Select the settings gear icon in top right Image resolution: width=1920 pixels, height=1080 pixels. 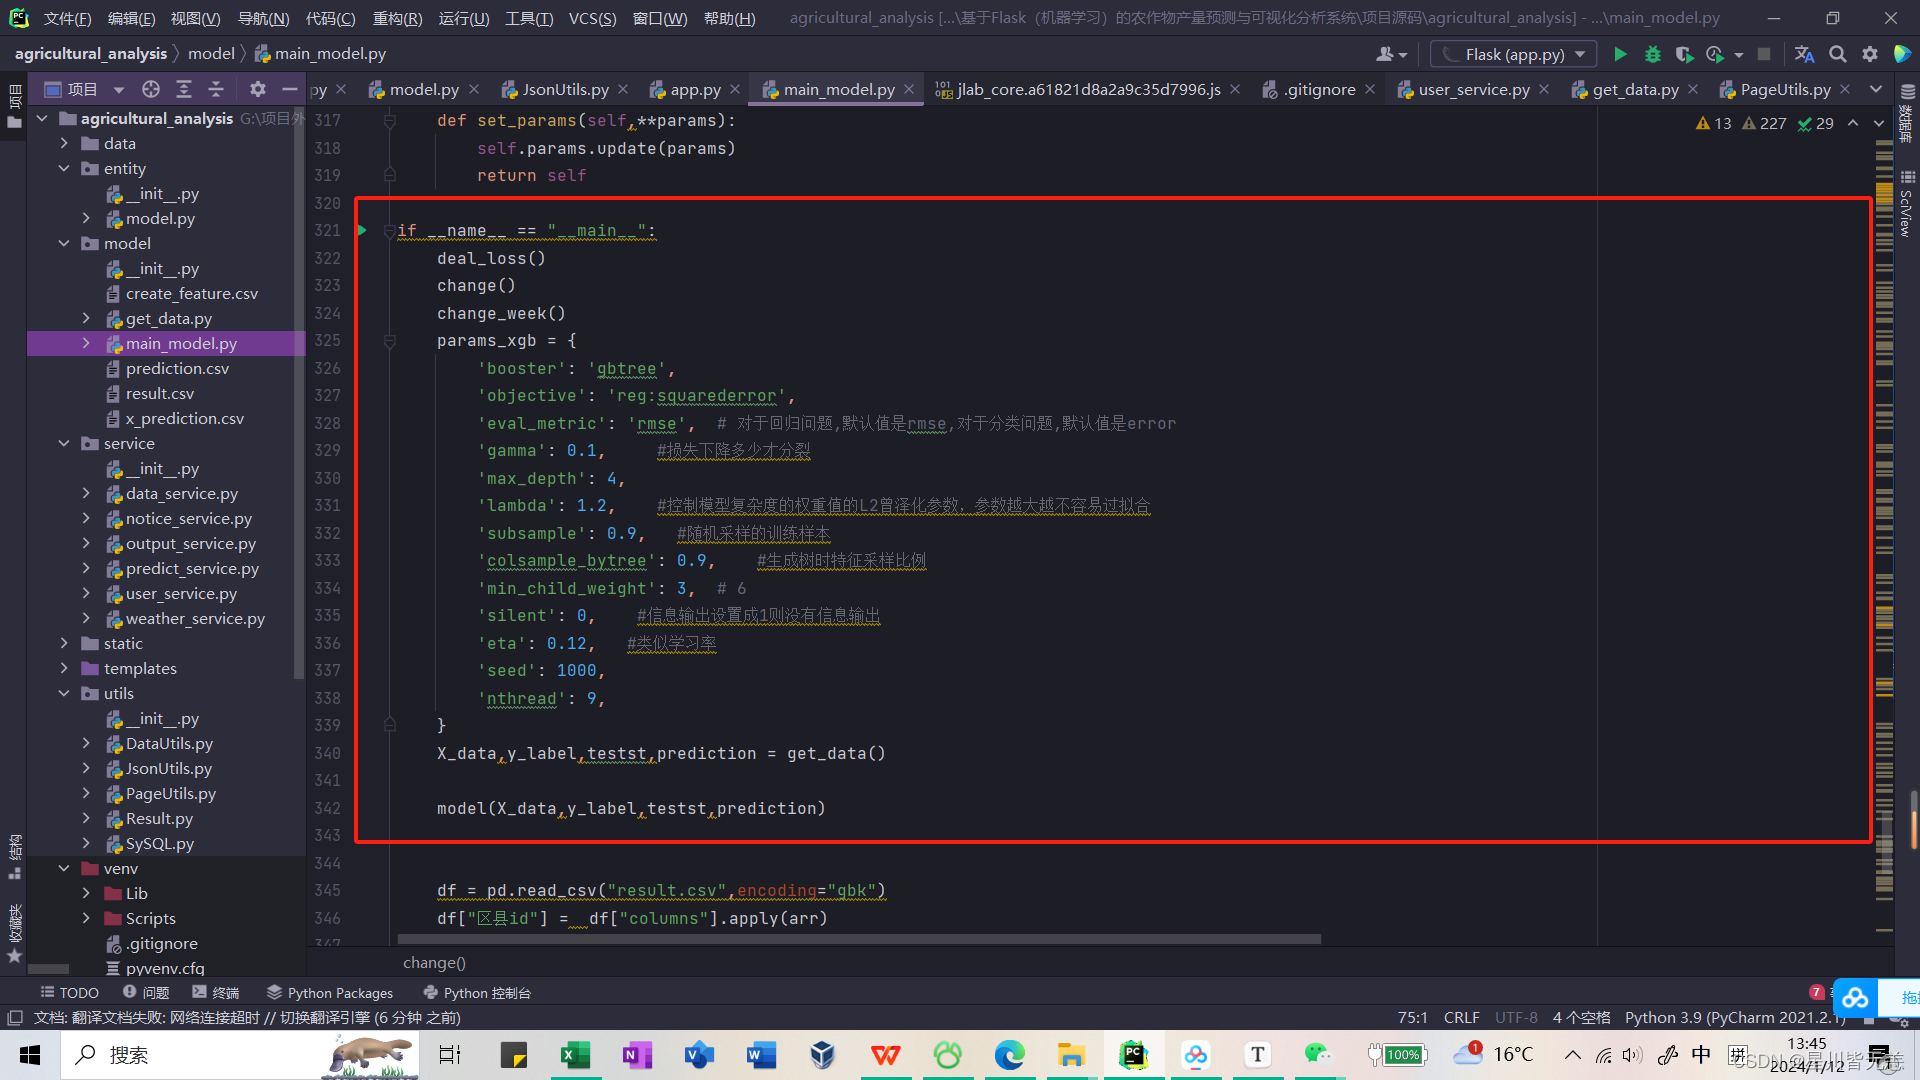point(1870,54)
